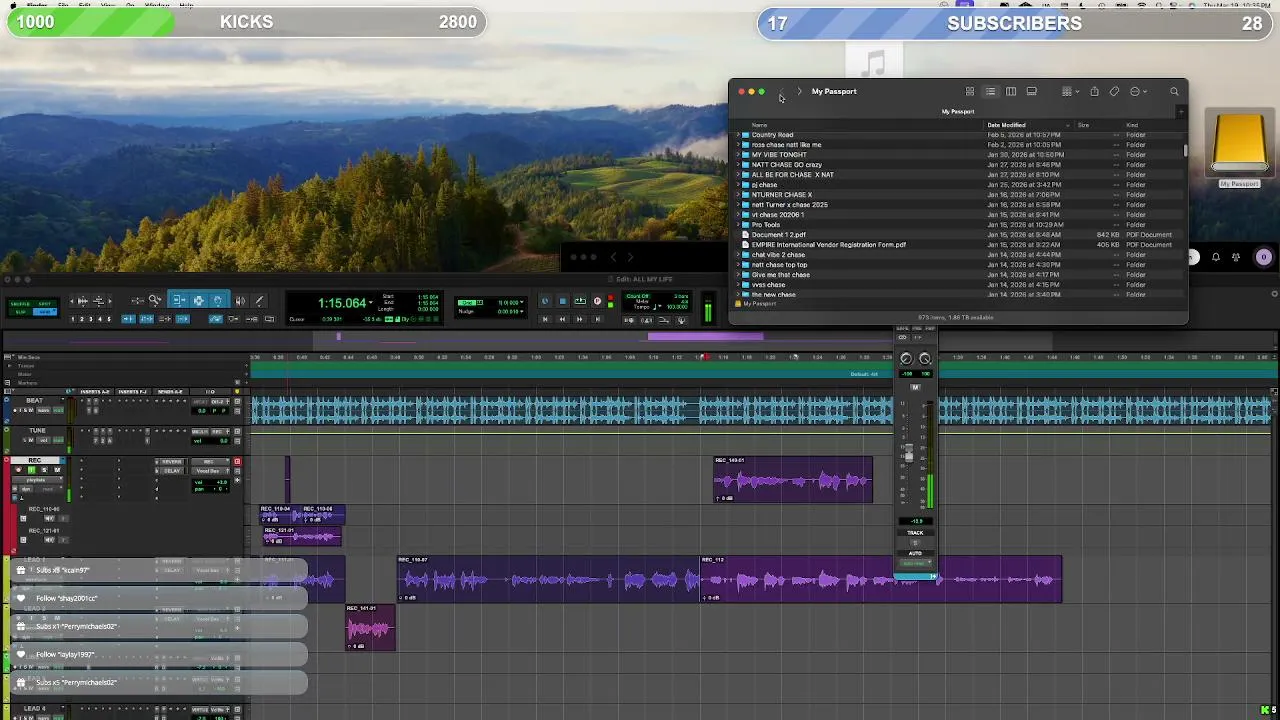This screenshot has height=720, width=1280.
Task: Sort Finder list by Name column
Action: 760,125
